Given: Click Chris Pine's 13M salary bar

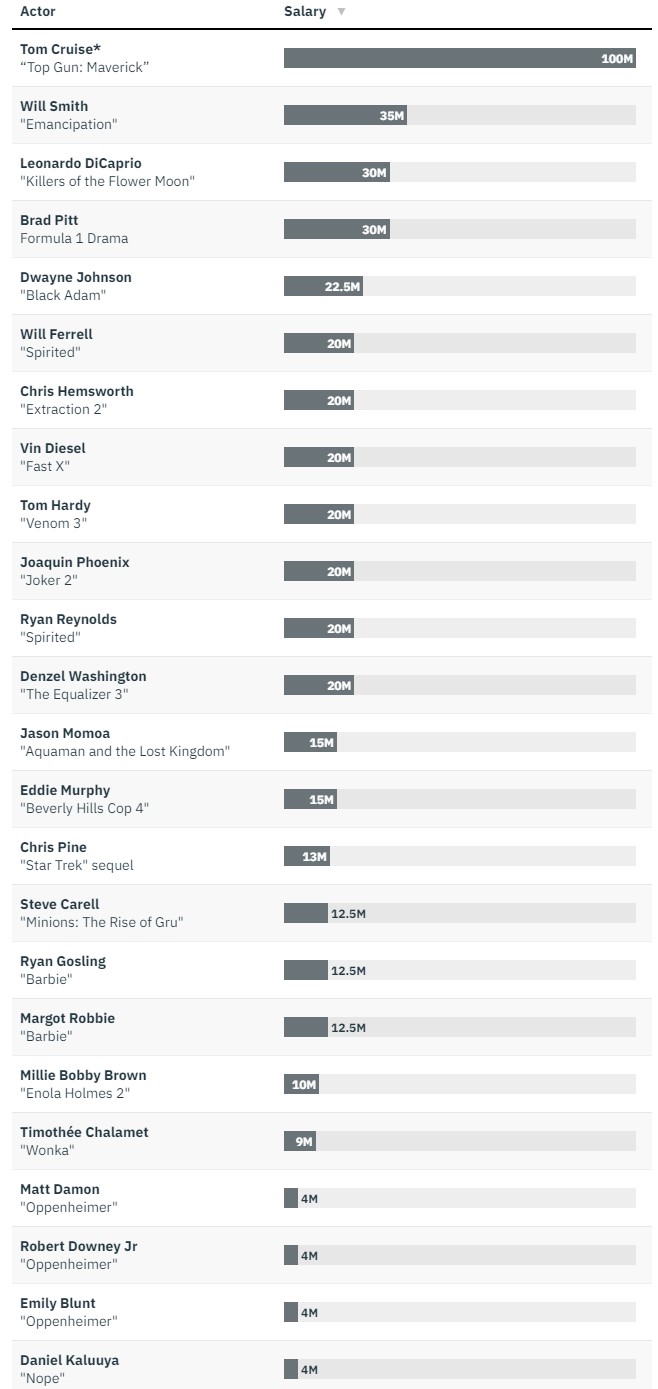Looking at the screenshot, I should point(306,856).
